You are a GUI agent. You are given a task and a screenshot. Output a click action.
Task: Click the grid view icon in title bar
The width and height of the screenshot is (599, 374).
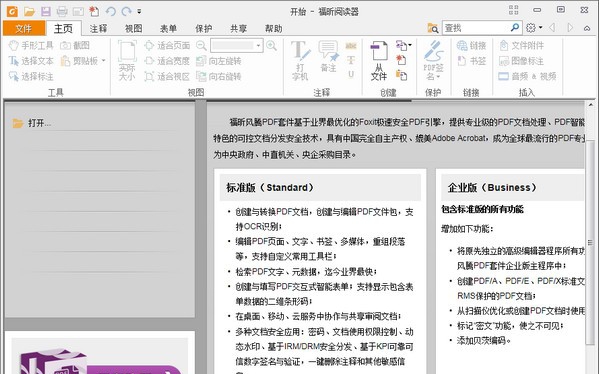(x=514, y=10)
